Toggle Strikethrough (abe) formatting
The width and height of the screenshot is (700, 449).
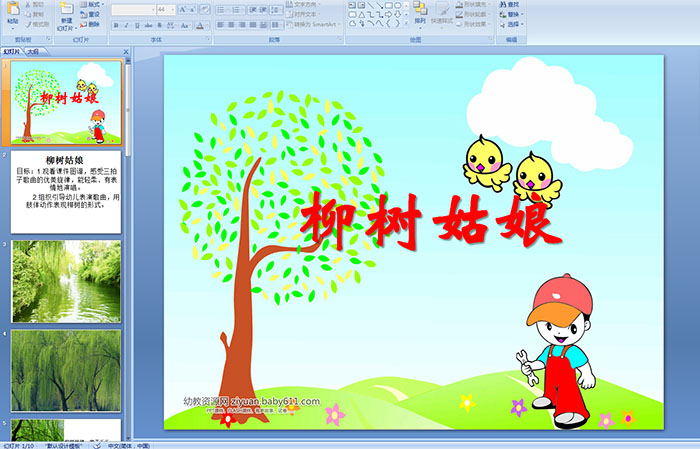[148, 25]
